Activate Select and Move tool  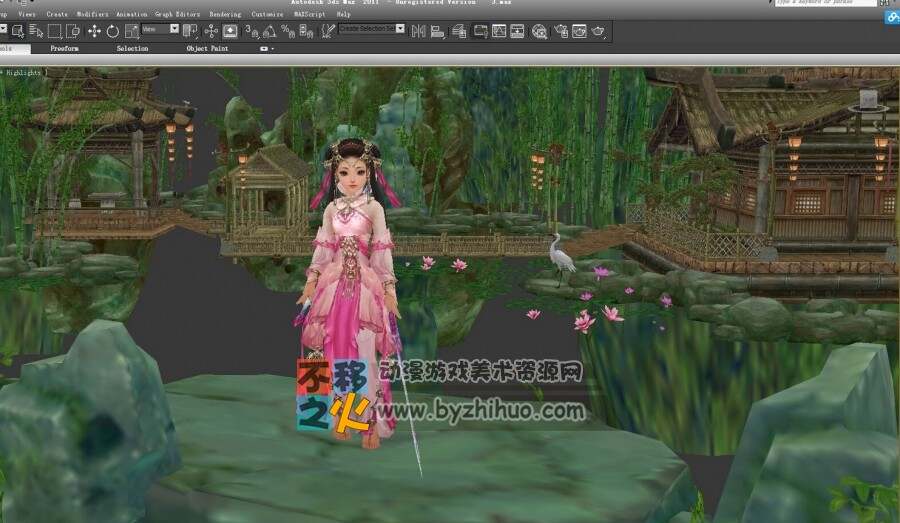94,31
